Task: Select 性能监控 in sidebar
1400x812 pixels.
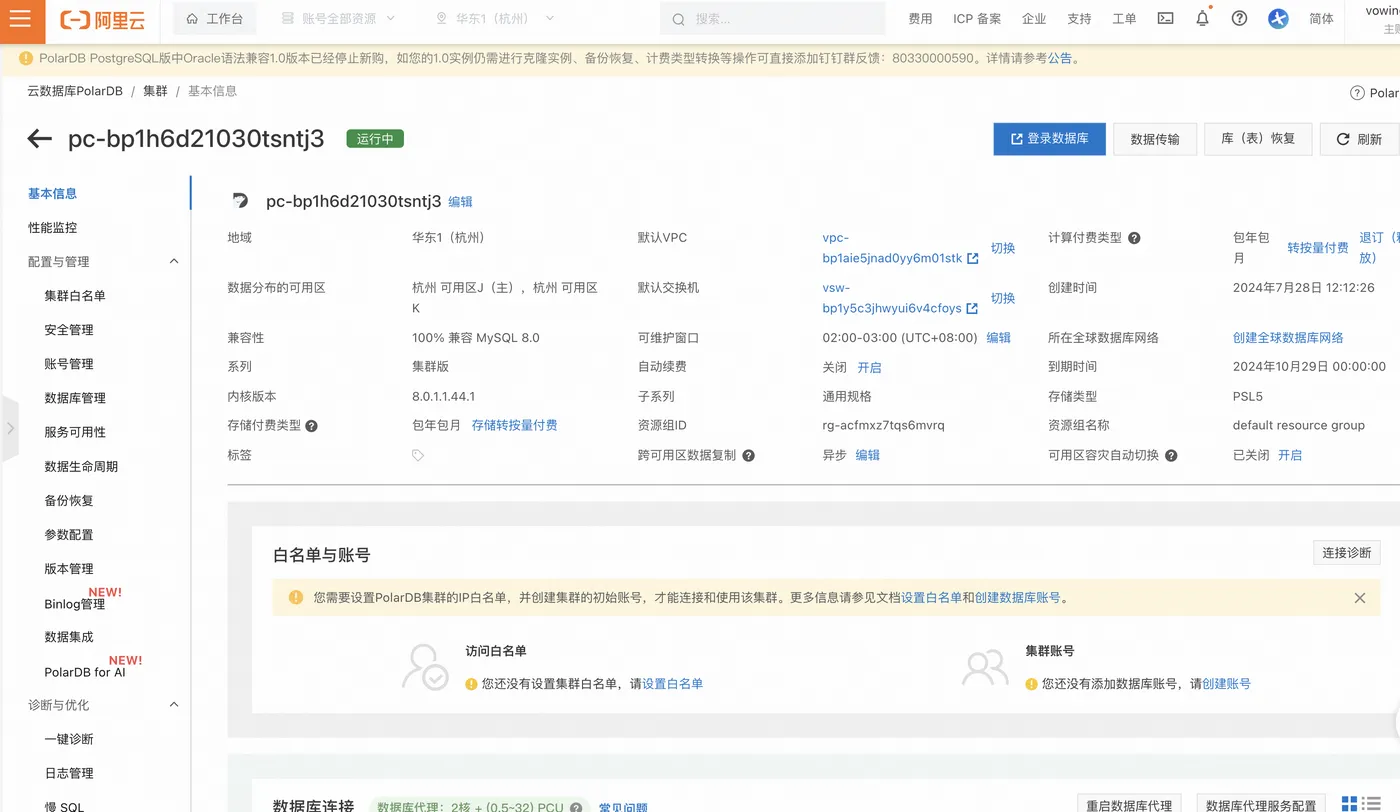Action: pyautogui.click(x=52, y=228)
